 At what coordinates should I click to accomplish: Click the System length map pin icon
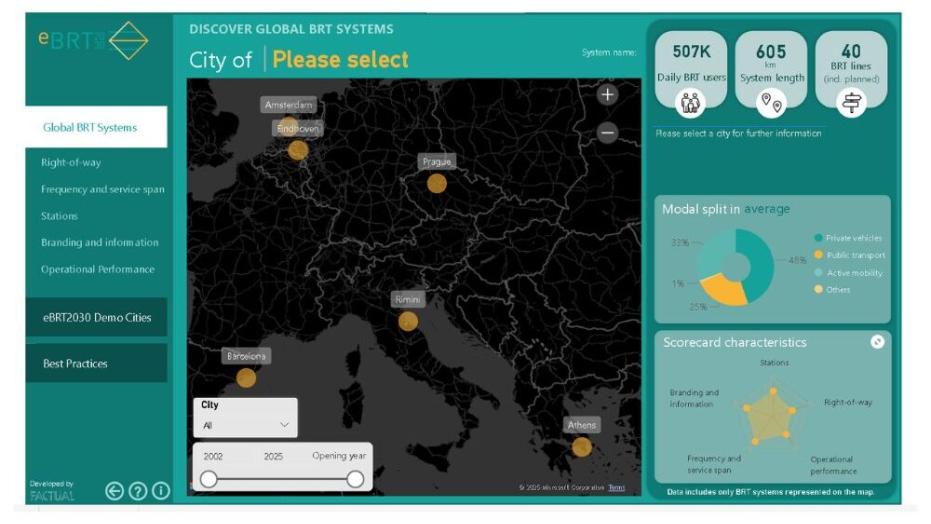tap(771, 101)
